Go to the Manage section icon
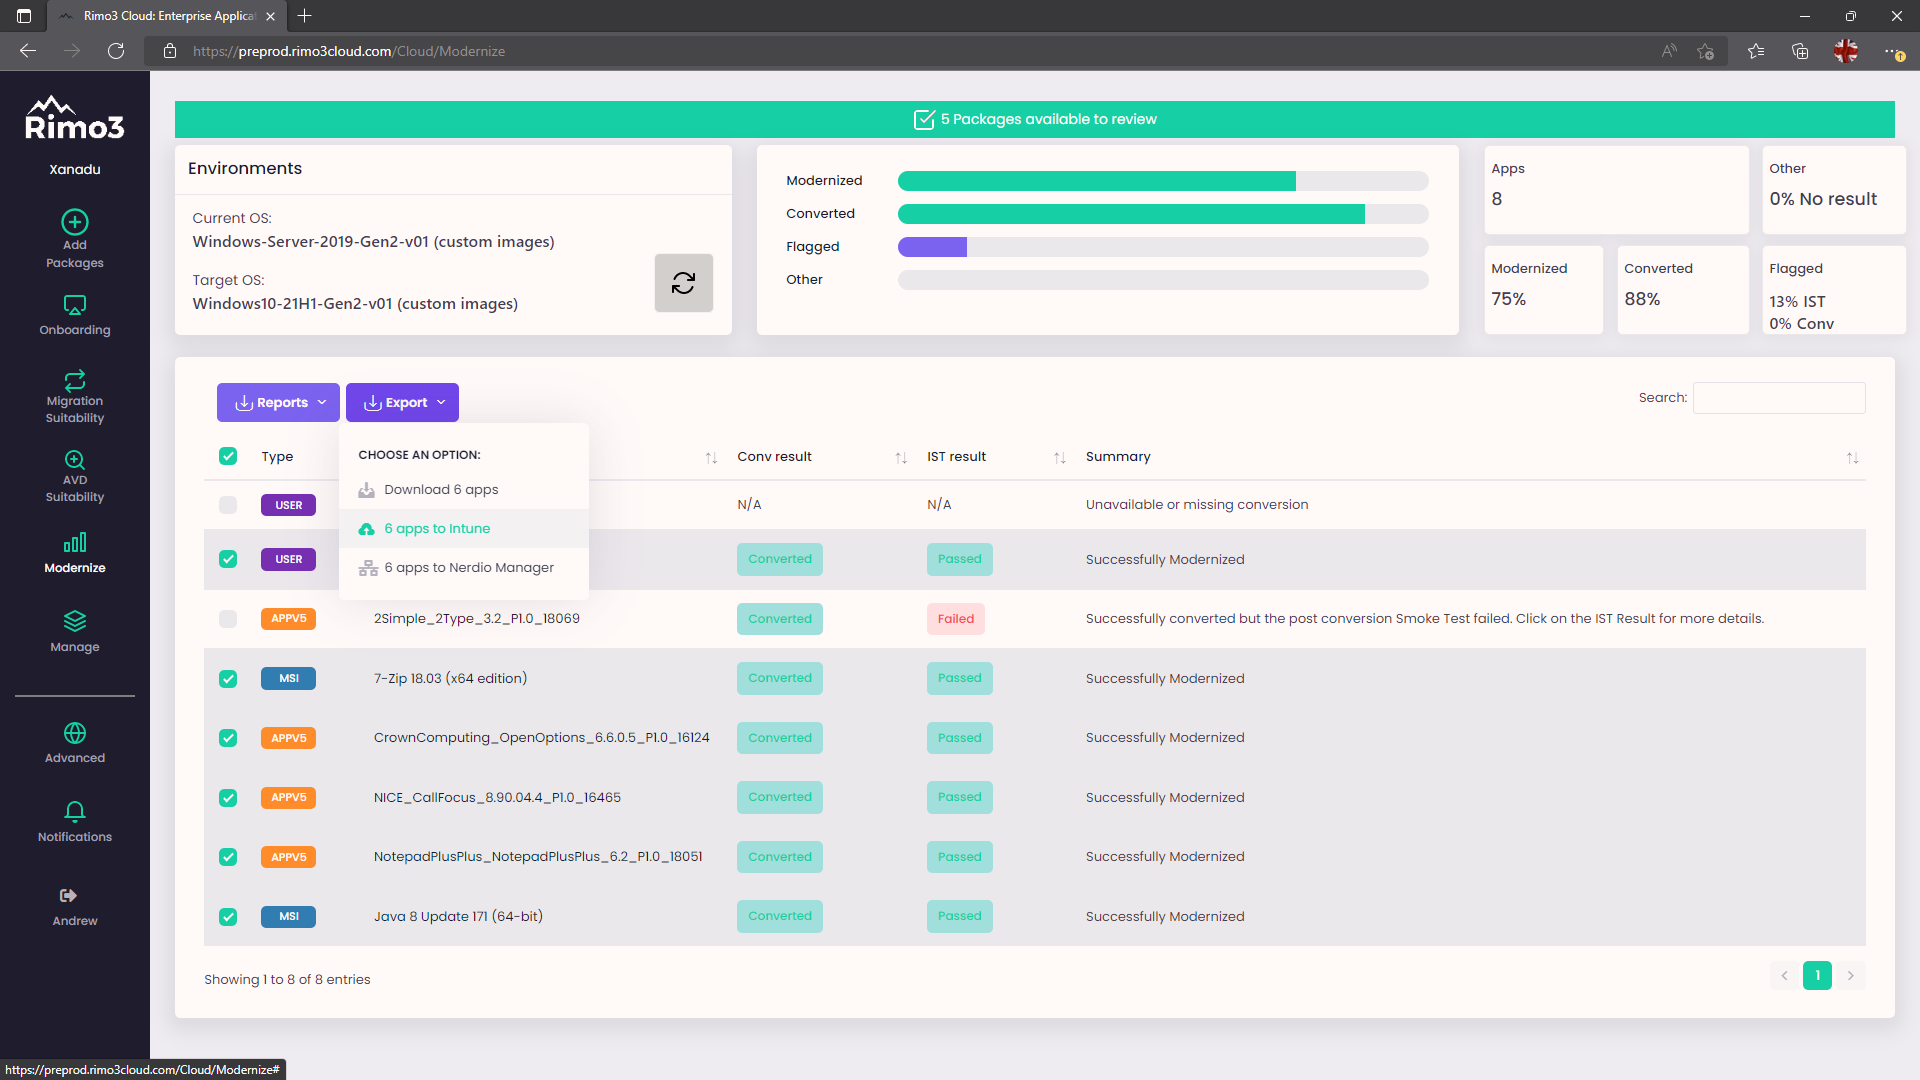 [x=75, y=621]
